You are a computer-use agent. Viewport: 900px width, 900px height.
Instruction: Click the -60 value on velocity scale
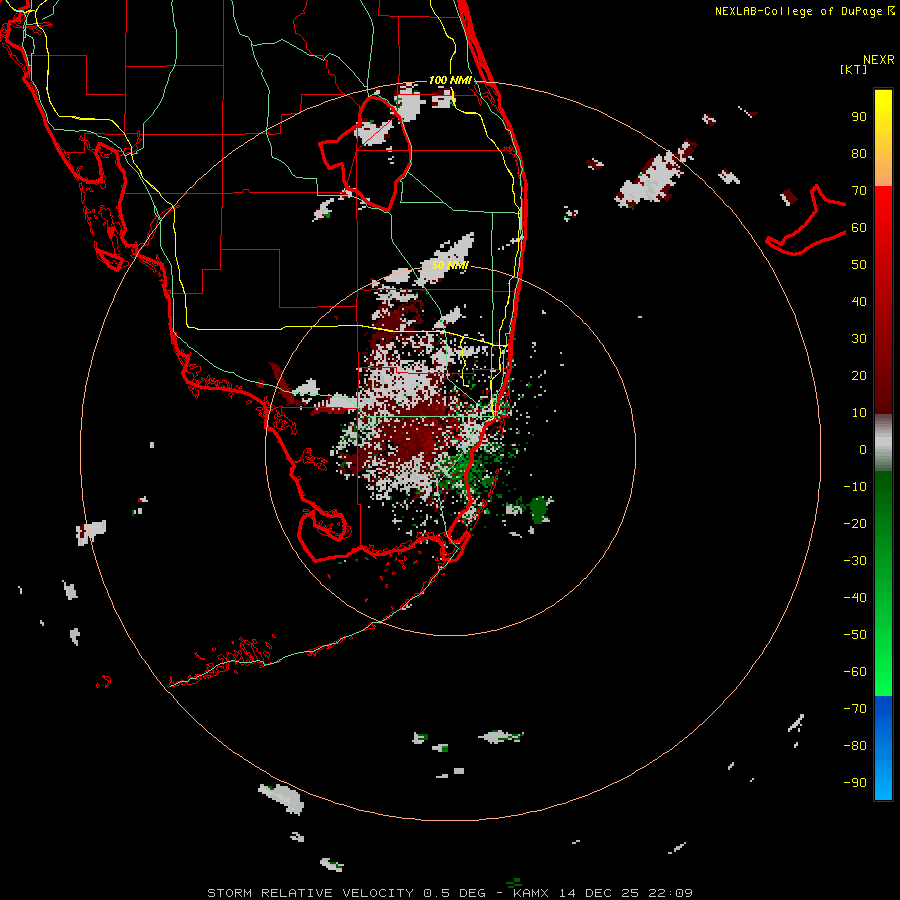point(855,672)
